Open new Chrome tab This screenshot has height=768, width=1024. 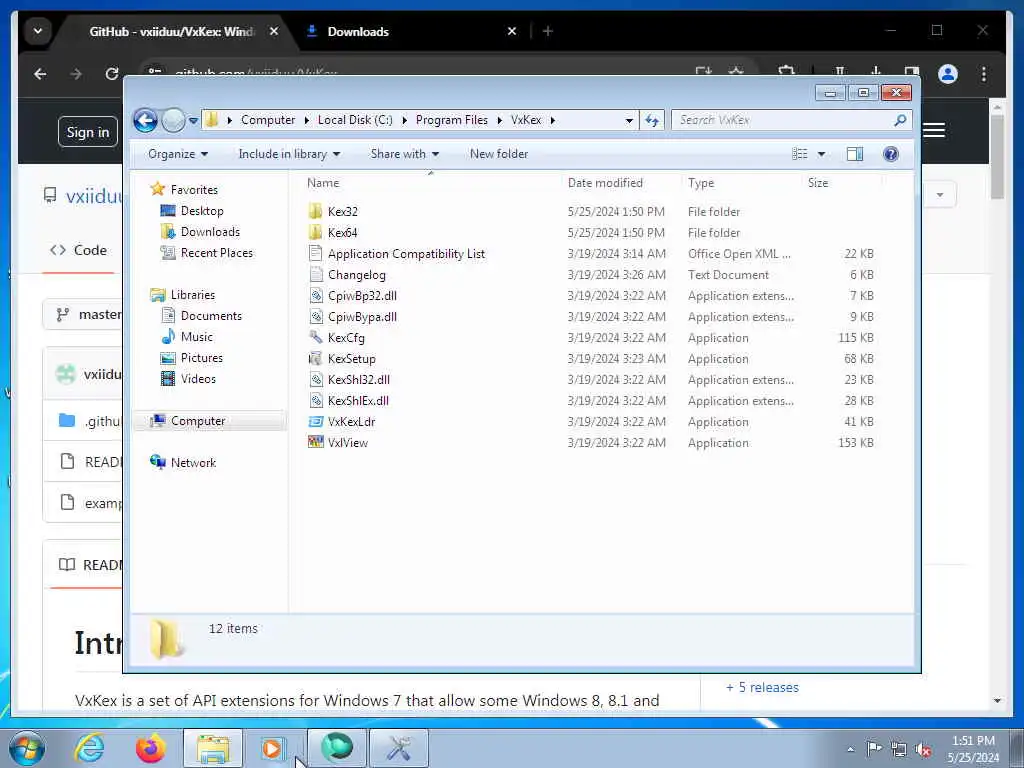[x=547, y=31]
